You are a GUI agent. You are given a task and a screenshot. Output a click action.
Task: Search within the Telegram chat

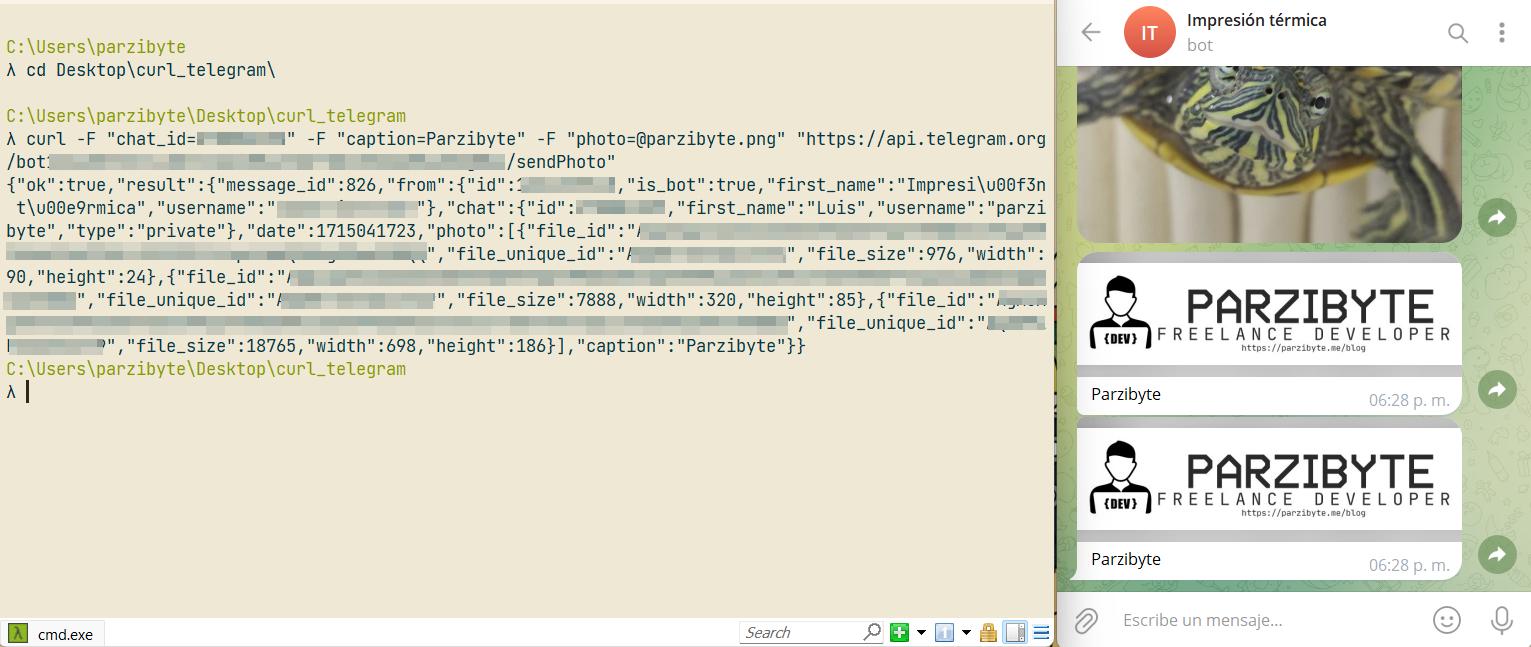pos(1458,33)
